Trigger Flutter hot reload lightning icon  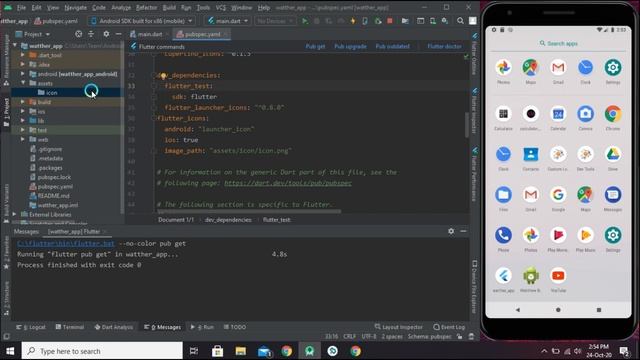tap(353, 21)
